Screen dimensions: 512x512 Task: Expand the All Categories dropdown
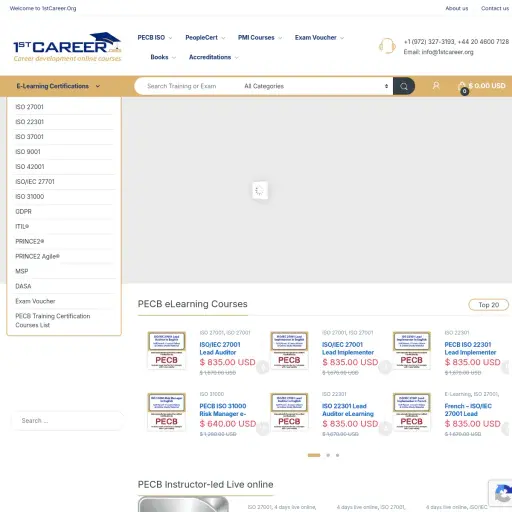[316, 86]
